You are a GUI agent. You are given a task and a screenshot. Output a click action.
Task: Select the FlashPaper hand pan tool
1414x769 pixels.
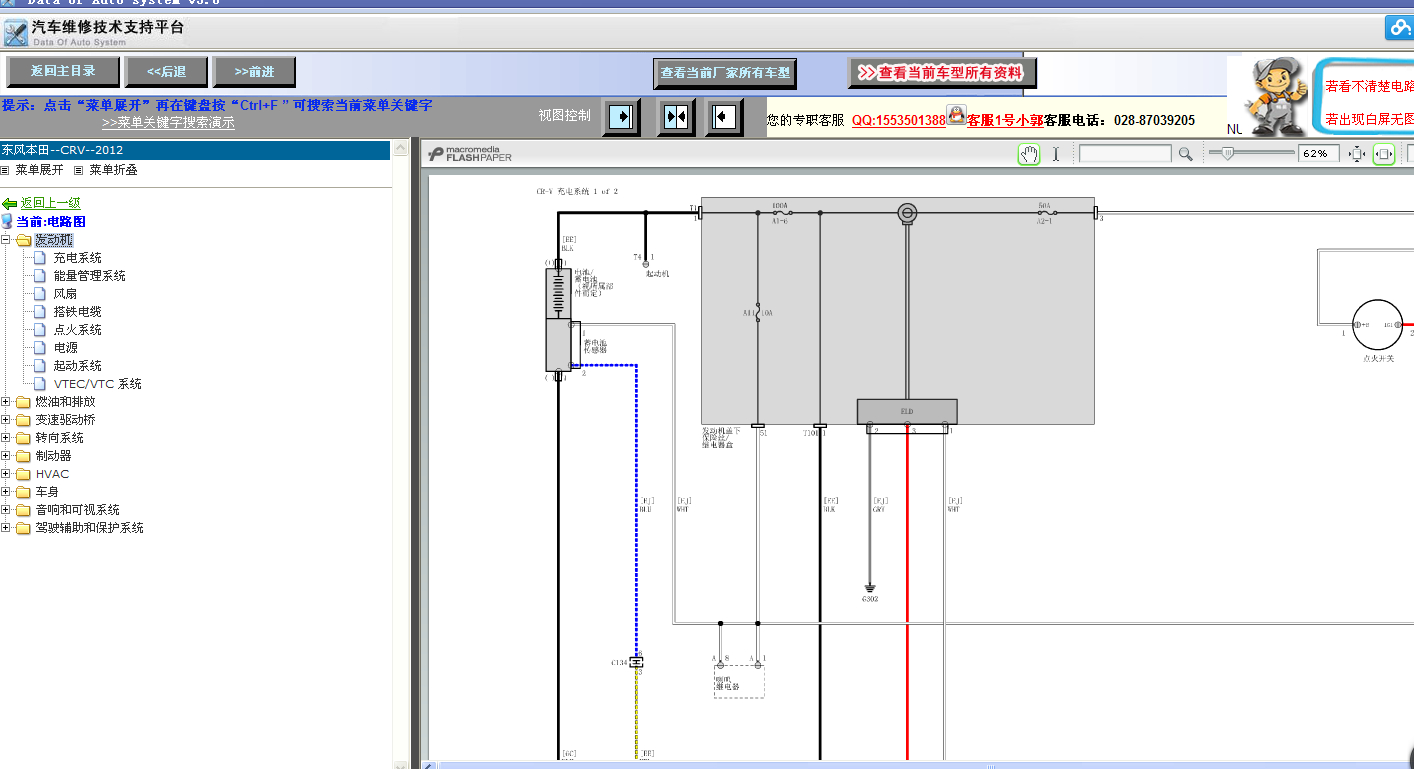pos(1029,154)
